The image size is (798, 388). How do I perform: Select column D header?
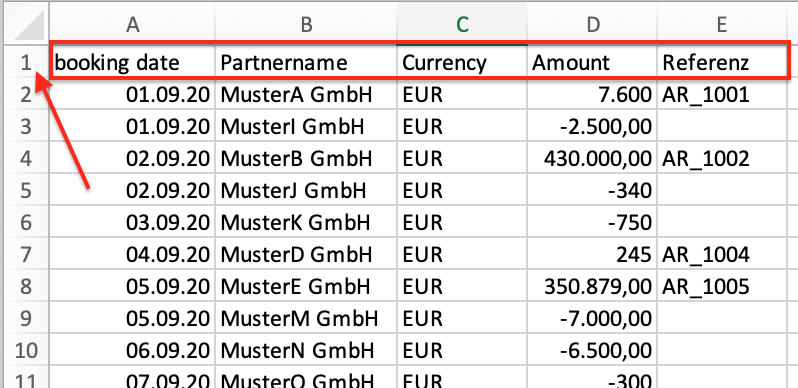pos(592,24)
